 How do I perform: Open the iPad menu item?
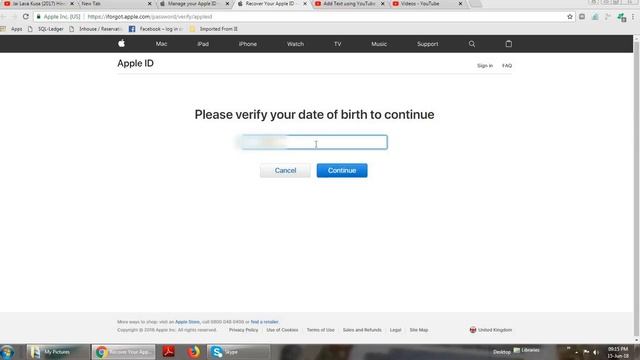click(x=203, y=44)
